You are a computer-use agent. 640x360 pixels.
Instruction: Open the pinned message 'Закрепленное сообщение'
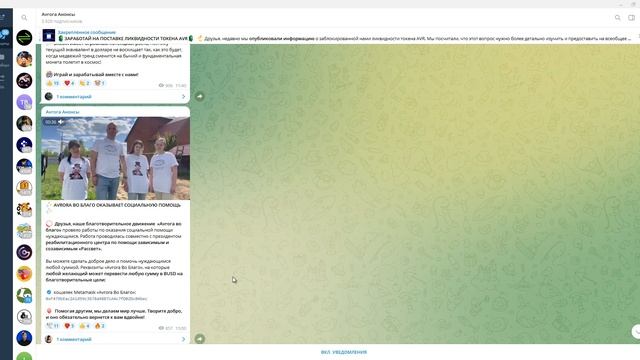pos(87,32)
